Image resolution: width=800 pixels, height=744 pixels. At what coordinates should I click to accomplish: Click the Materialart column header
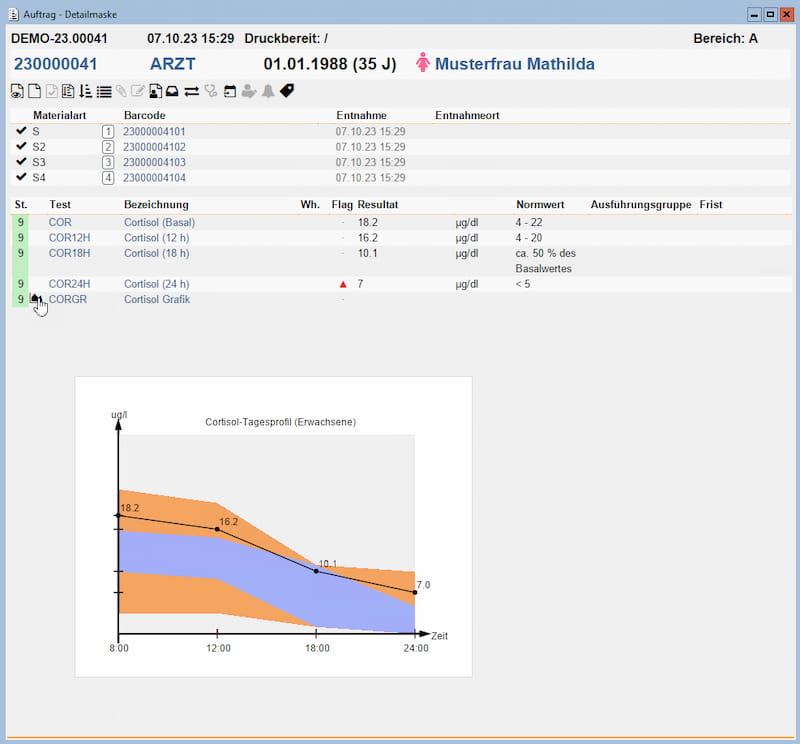60,115
